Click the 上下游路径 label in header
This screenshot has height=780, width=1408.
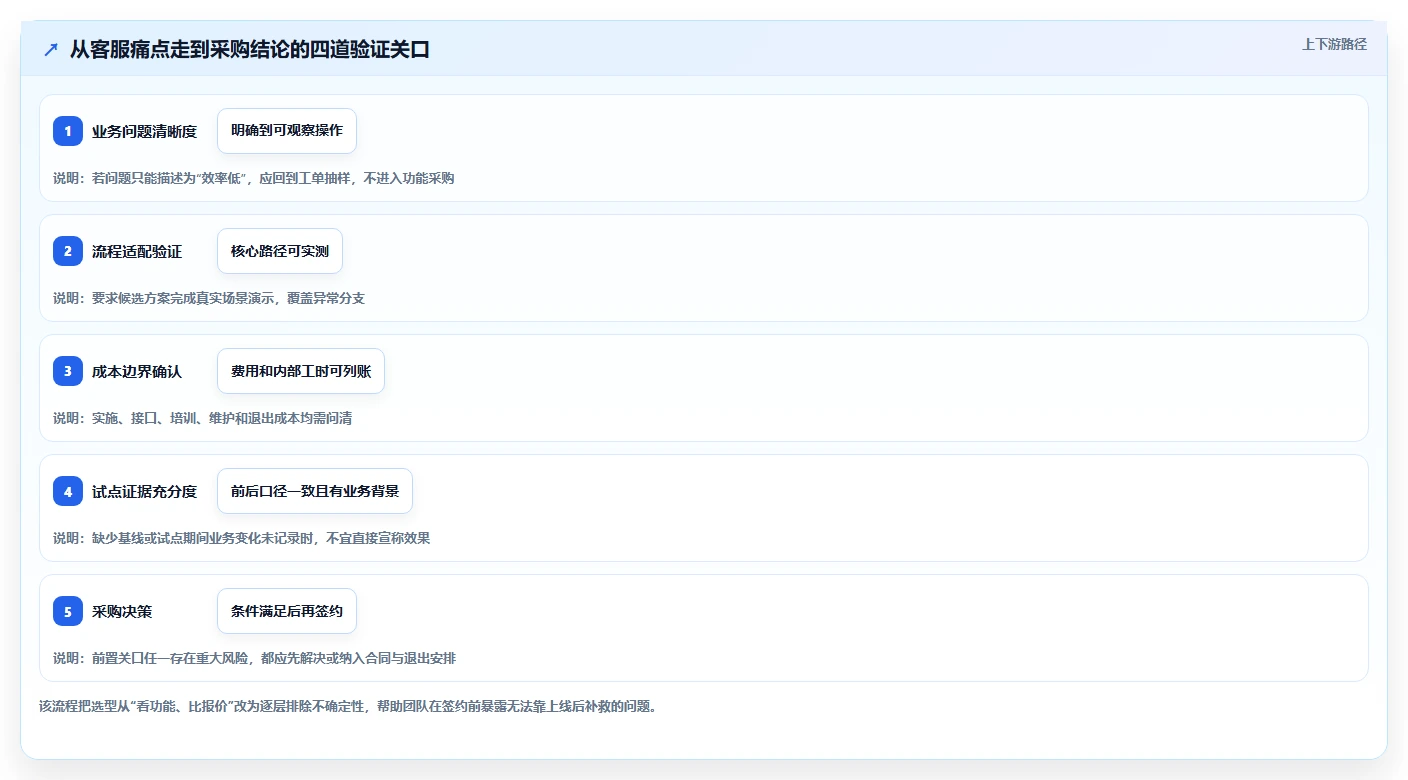tap(1334, 44)
